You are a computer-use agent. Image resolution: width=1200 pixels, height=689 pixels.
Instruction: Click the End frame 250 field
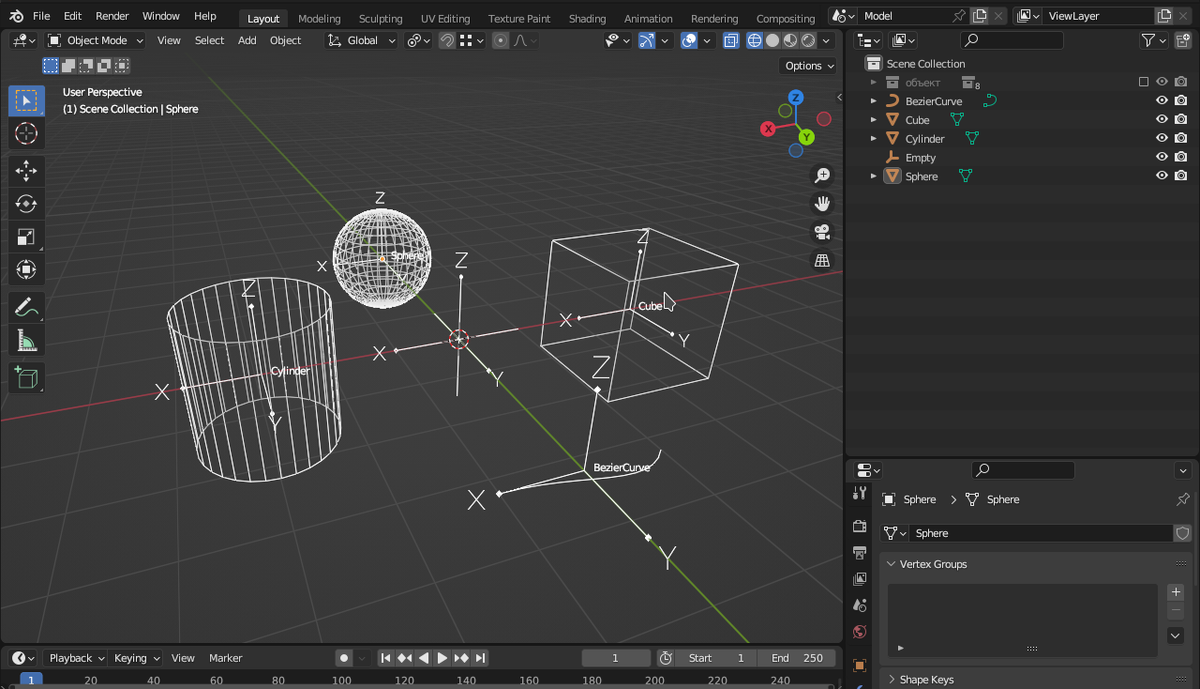tap(797, 658)
